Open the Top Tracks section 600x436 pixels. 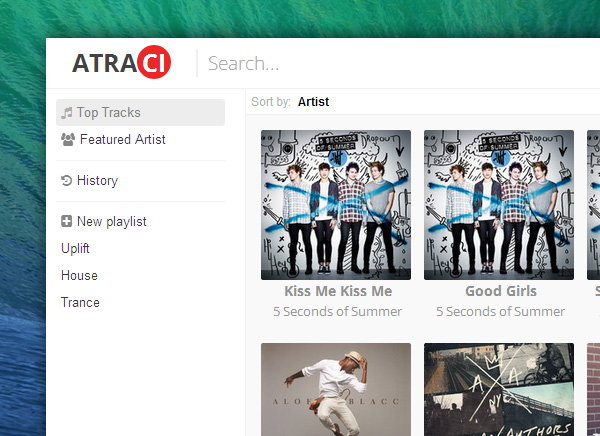click(x=140, y=113)
